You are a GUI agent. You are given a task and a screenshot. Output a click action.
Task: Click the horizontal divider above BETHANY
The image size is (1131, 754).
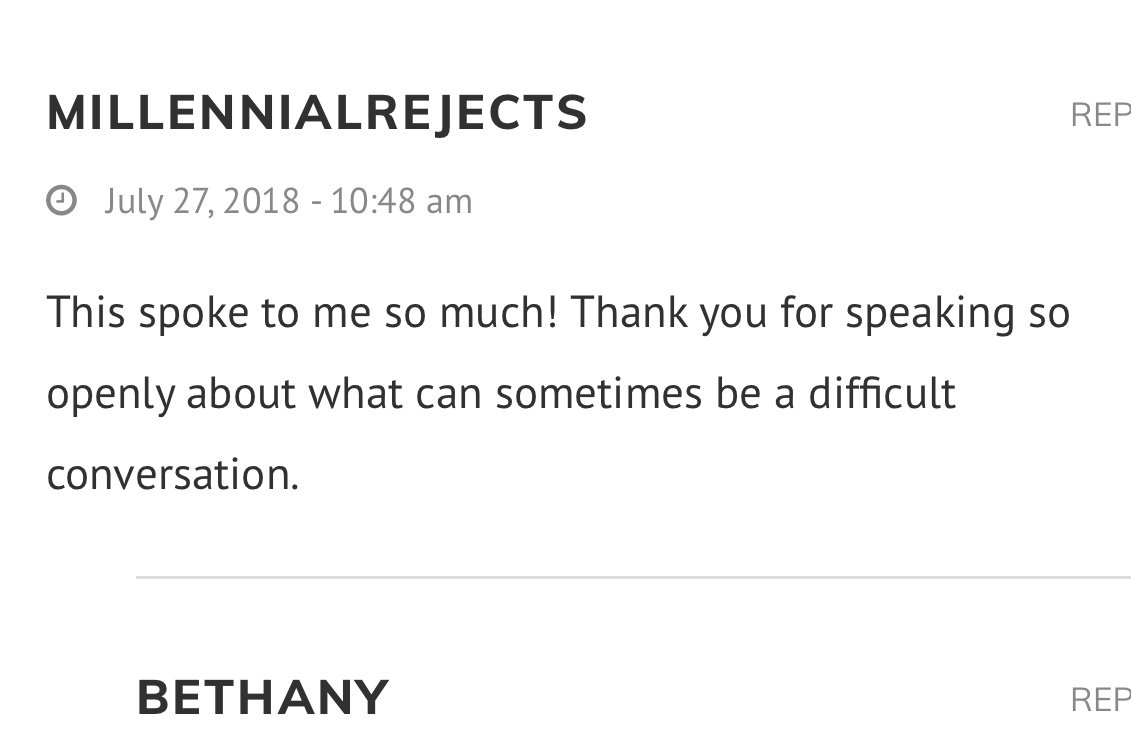click(x=633, y=577)
